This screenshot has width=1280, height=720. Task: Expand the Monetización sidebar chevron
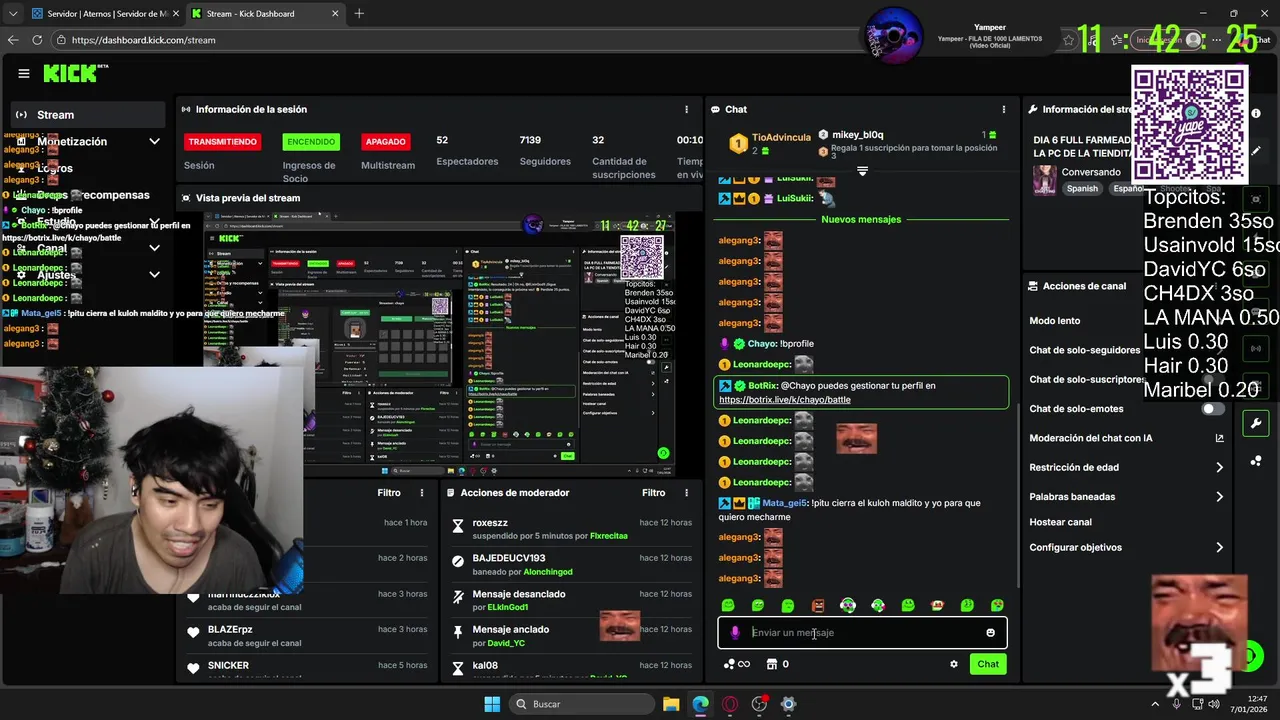[x=154, y=142]
